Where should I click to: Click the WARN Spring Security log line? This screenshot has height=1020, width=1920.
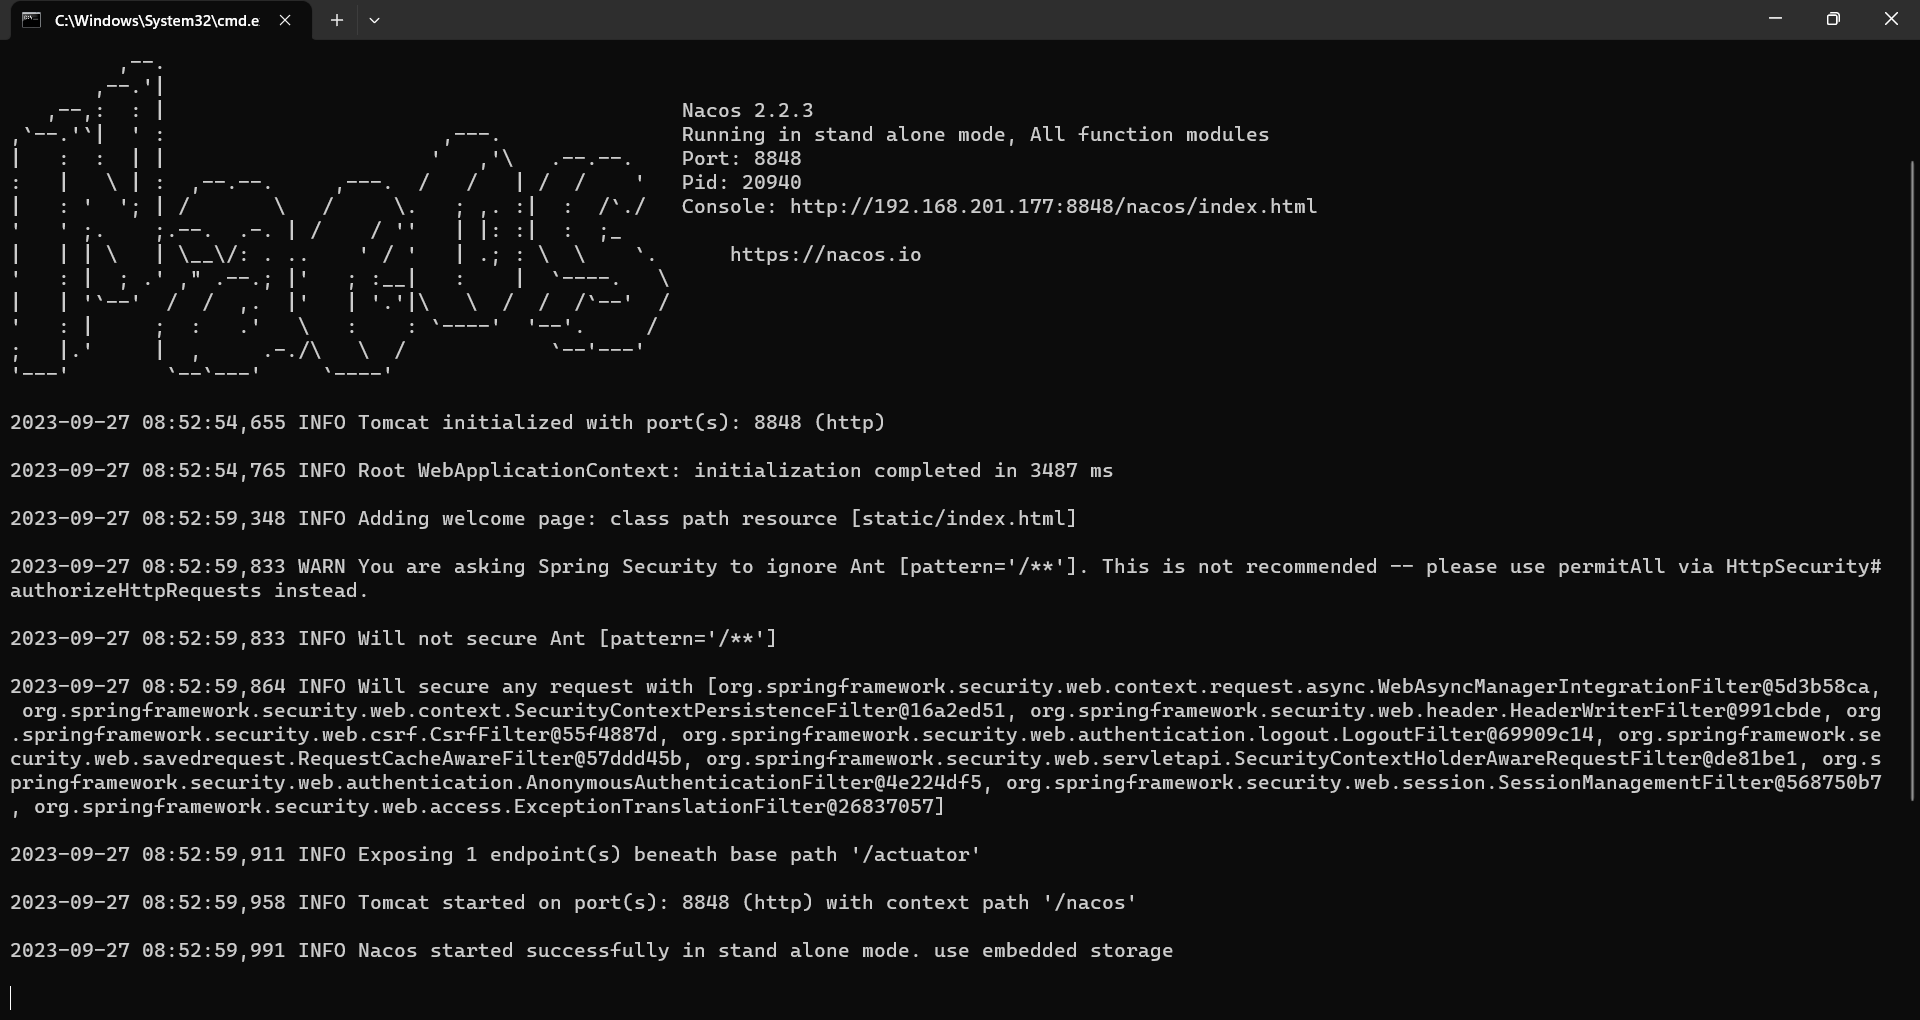(x=946, y=579)
